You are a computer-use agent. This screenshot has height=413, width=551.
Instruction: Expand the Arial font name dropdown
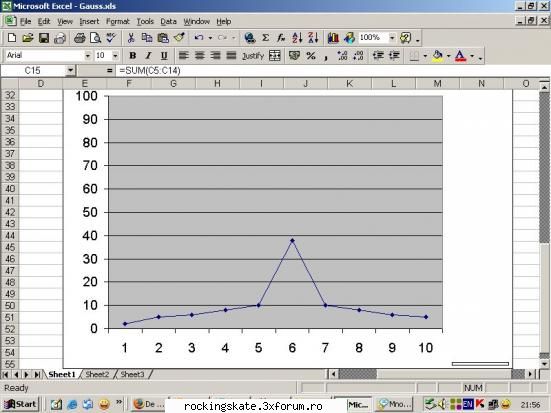tap(87, 56)
